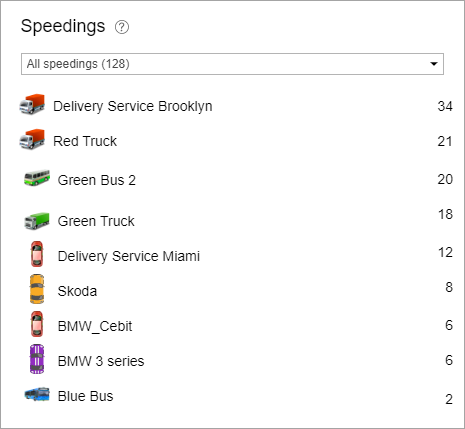Click the speeding count 34 for Brooklyn
This screenshot has width=465, height=429.
pyautogui.click(x=445, y=106)
